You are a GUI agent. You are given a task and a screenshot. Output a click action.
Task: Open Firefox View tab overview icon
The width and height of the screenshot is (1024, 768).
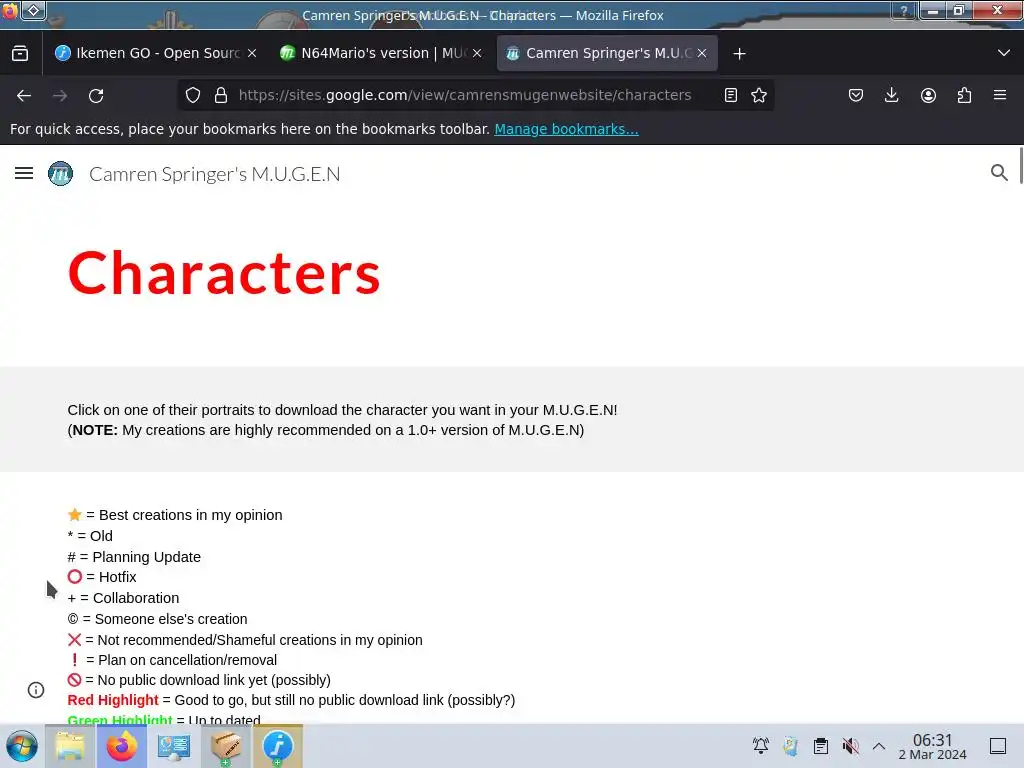point(20,54)
